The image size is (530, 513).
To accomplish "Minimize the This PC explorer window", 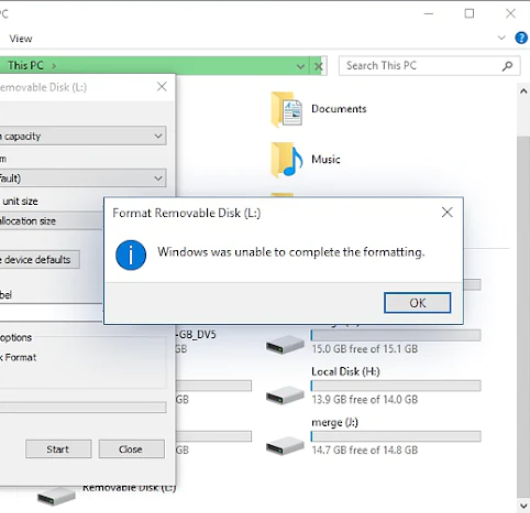I will click(x=429, y=14).
